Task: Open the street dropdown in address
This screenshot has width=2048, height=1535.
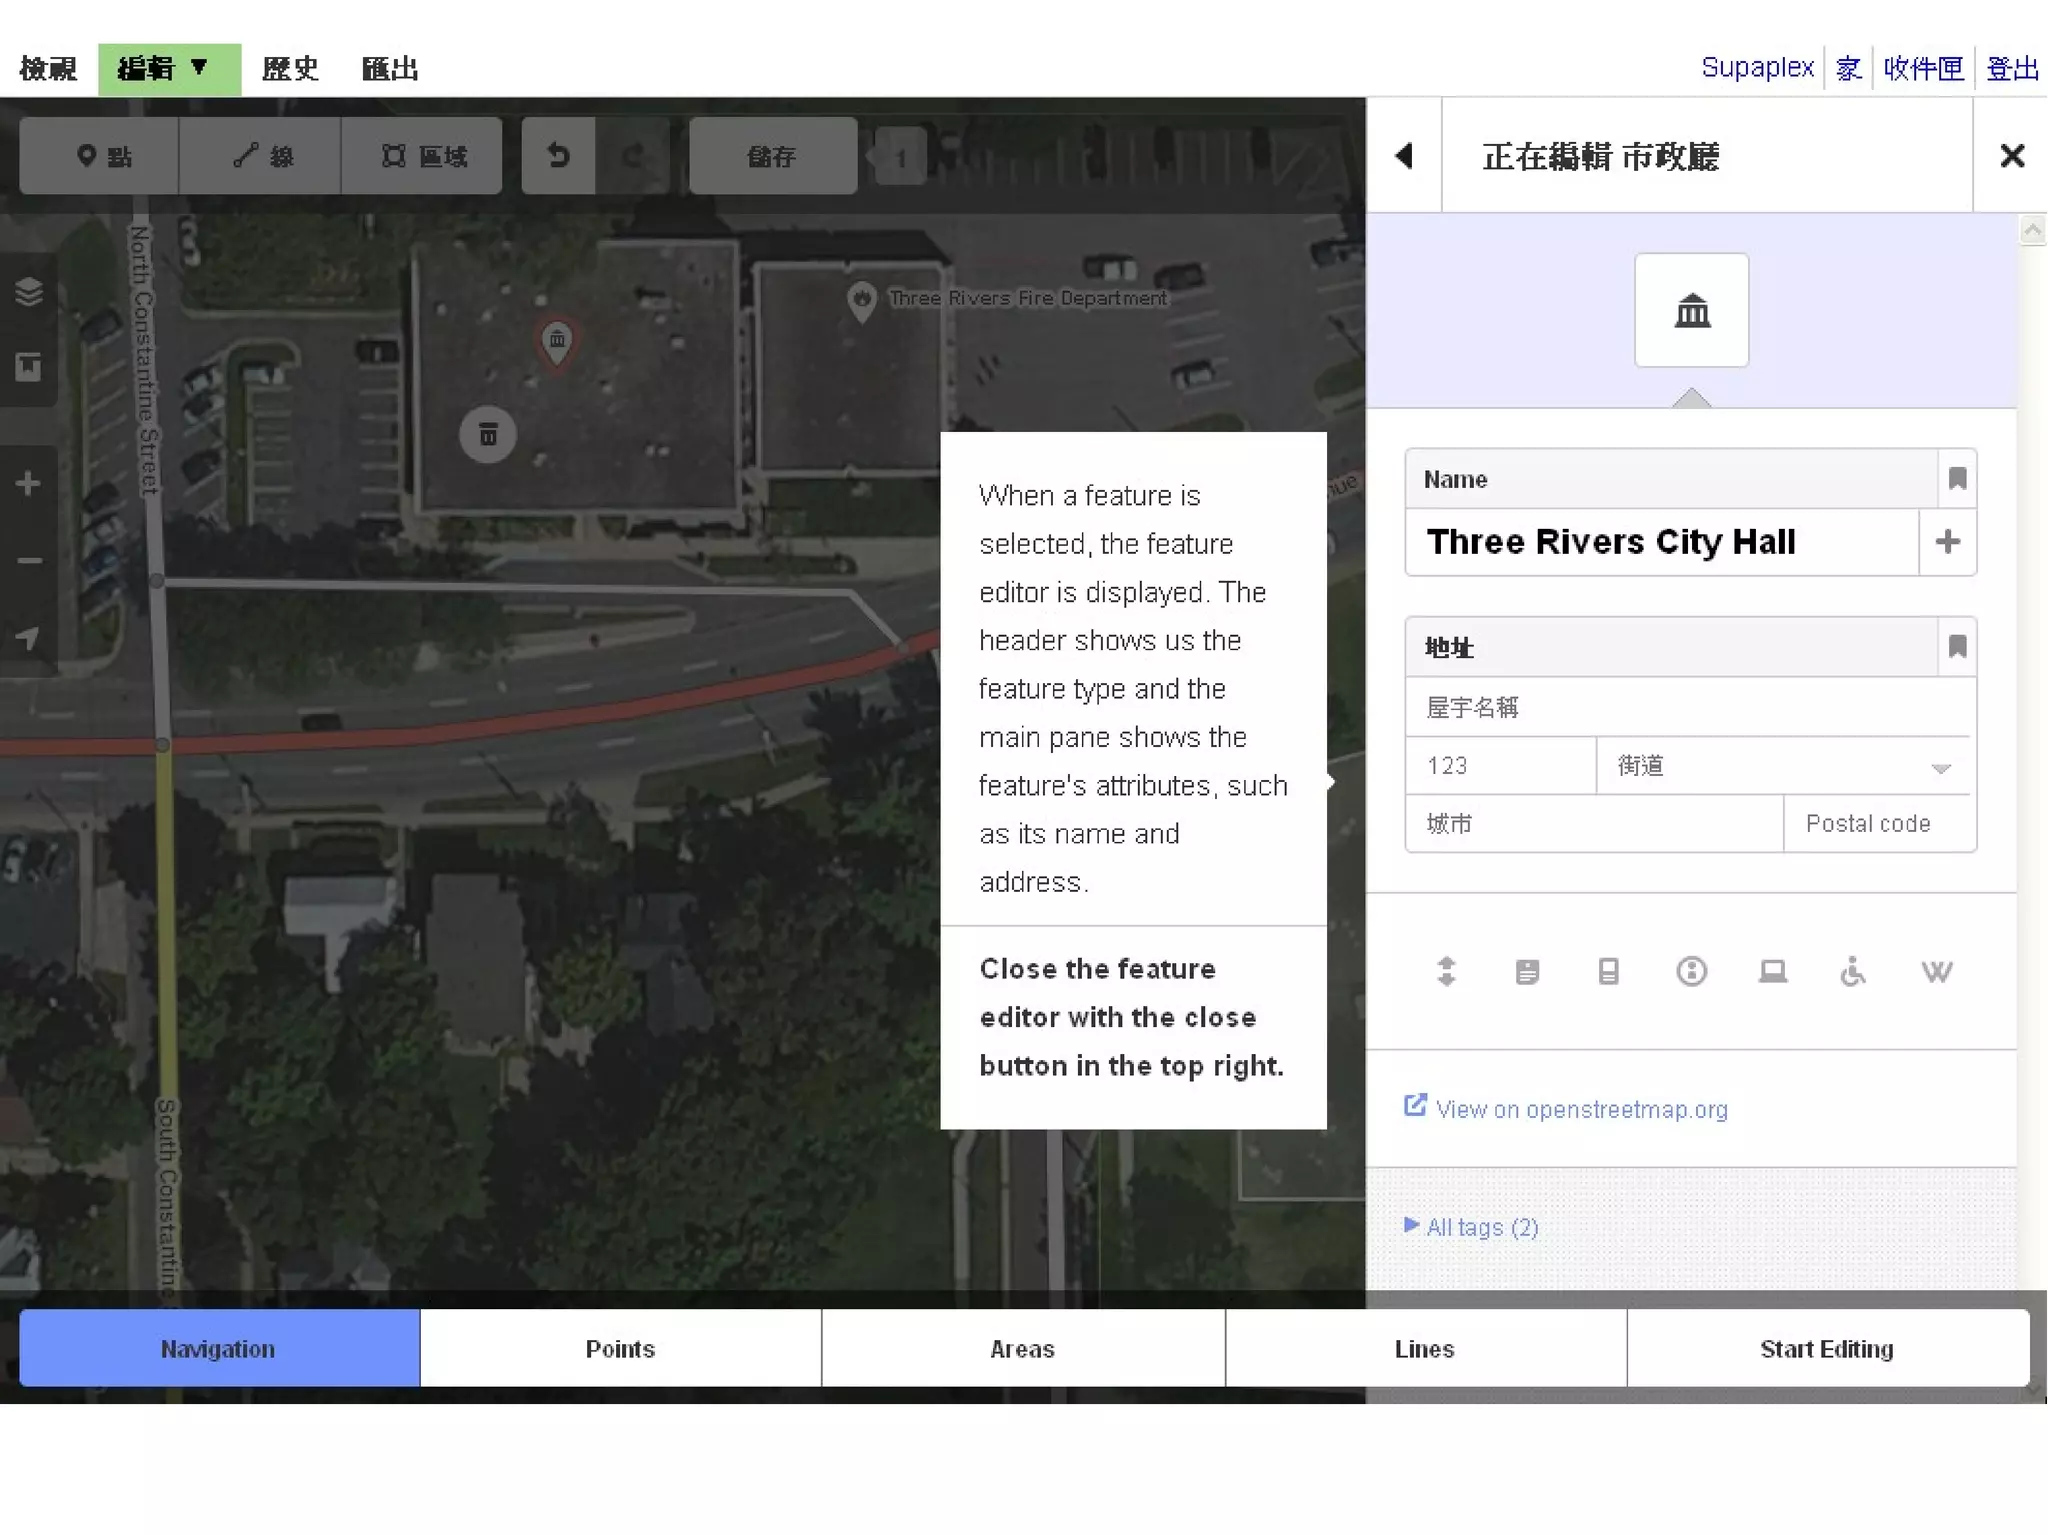Action: point(1940,767)
